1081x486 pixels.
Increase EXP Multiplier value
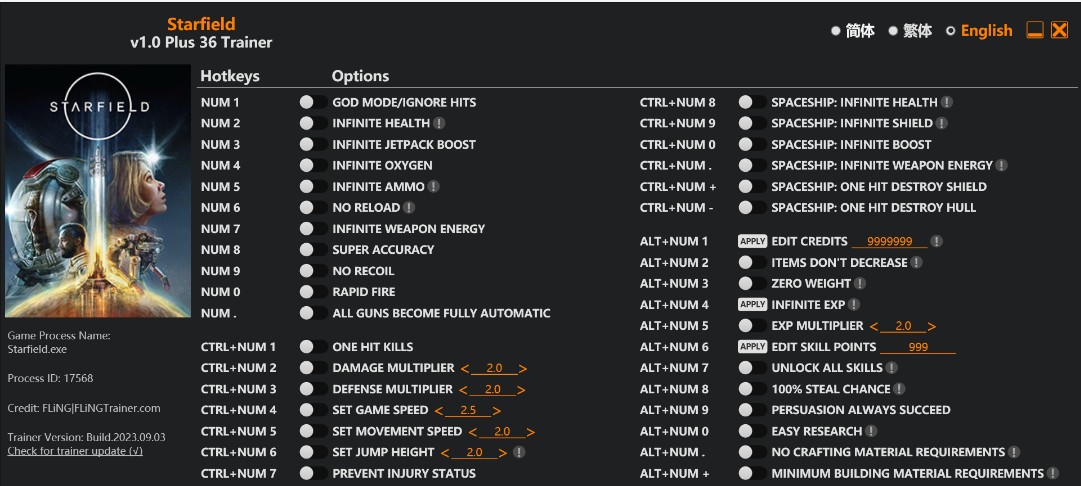(932, 326)
